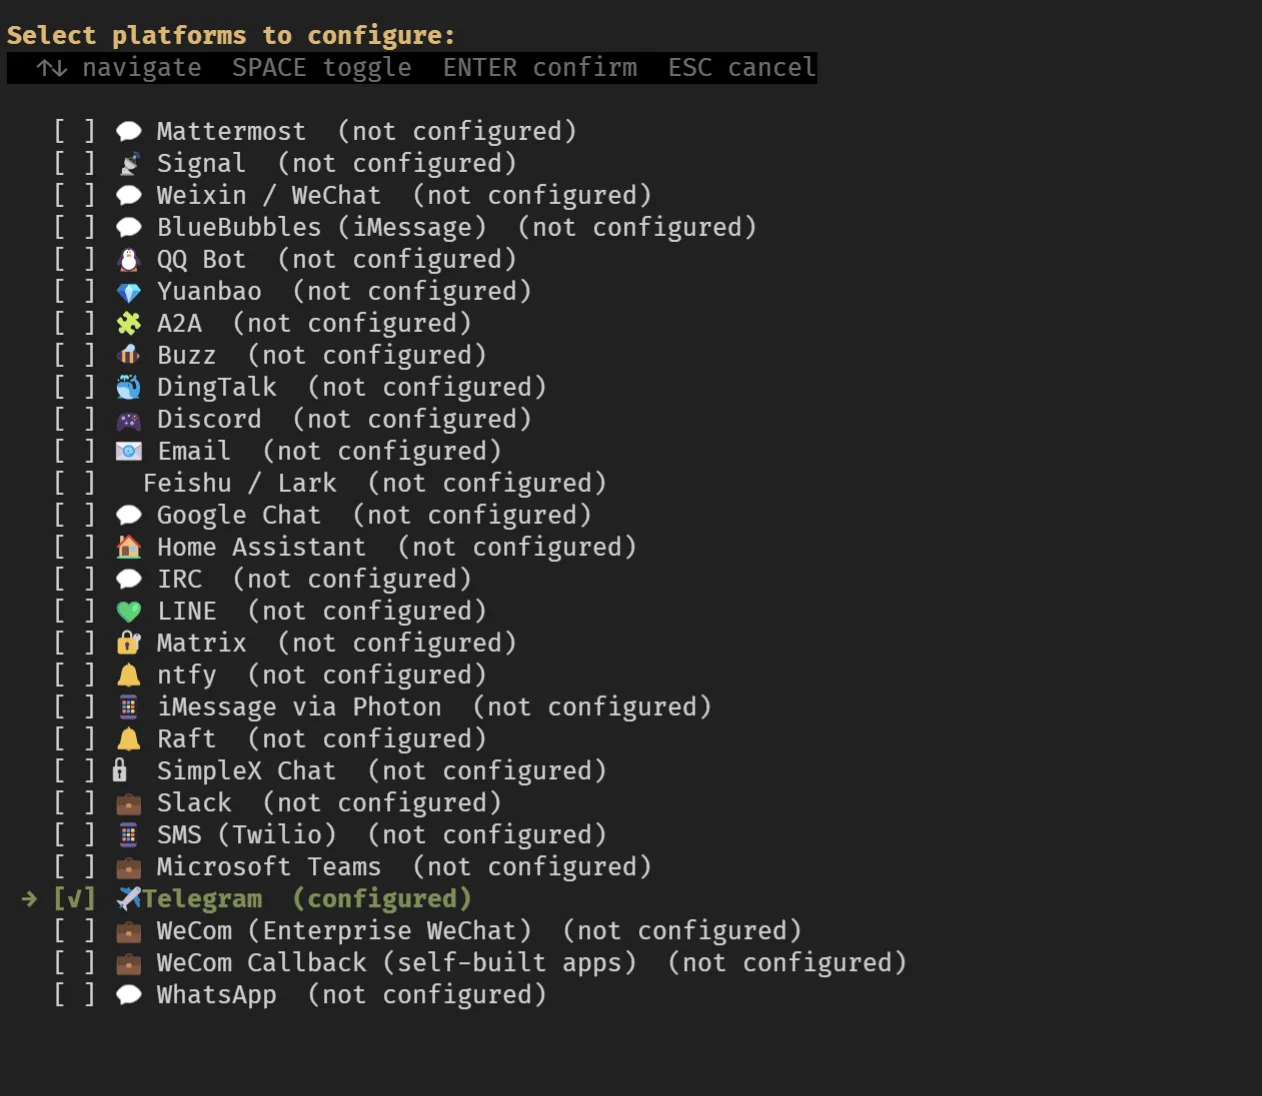Click the game controller icon for Discord

129,420
